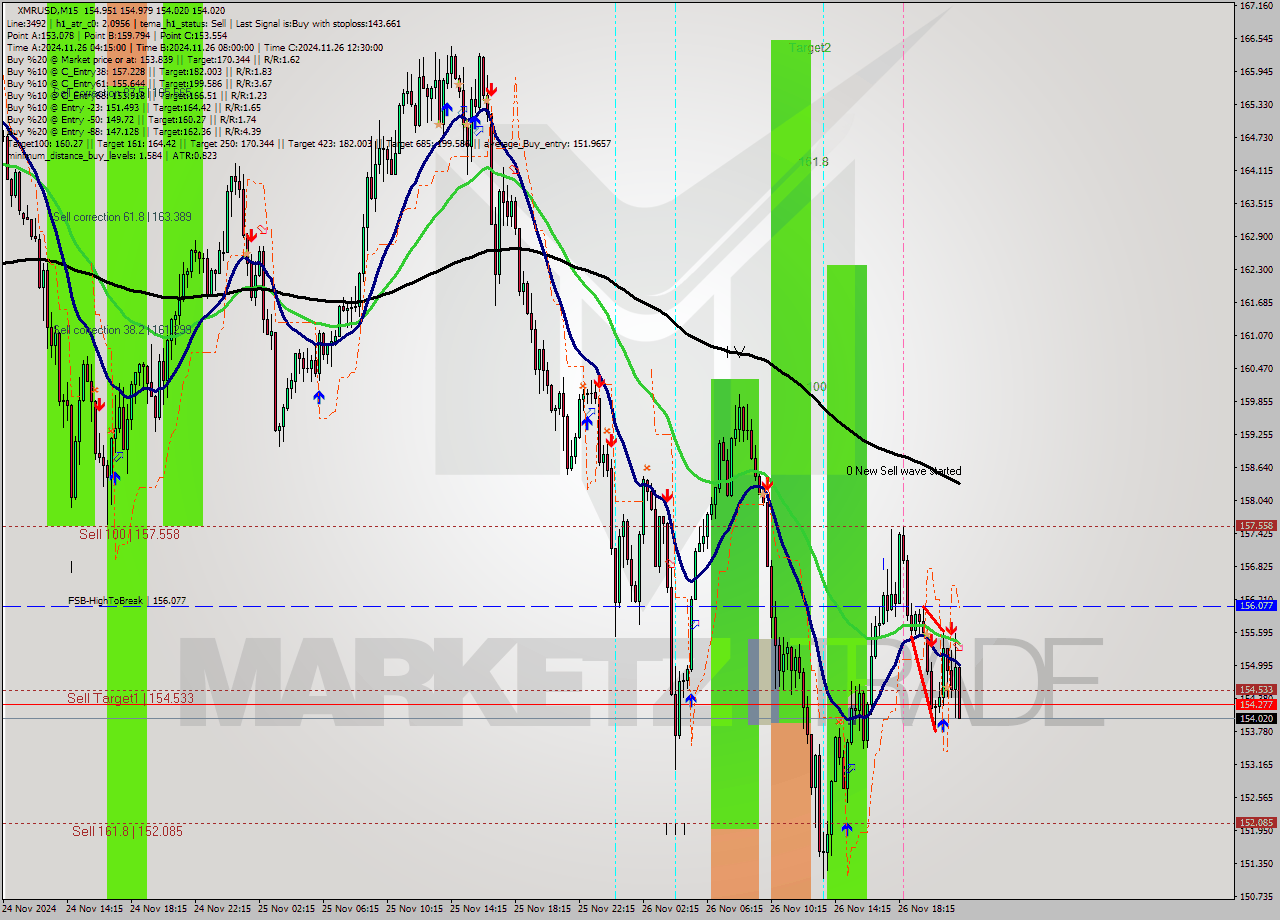Click the red 154.533 price tag

[1256, 690]
